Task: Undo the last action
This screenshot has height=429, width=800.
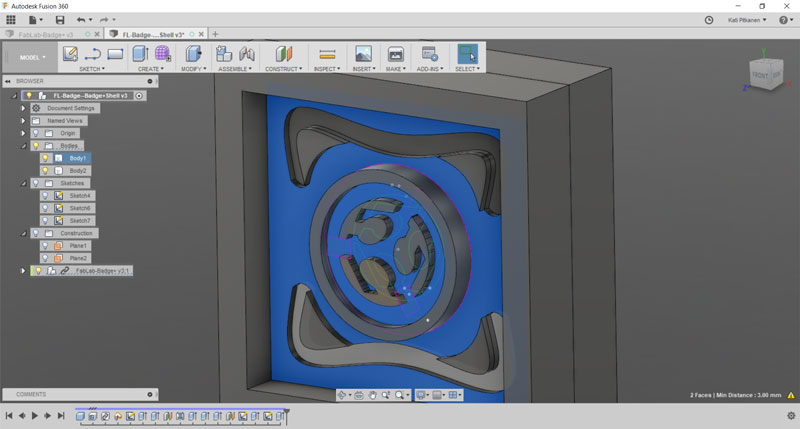Action: coord(81,20)
